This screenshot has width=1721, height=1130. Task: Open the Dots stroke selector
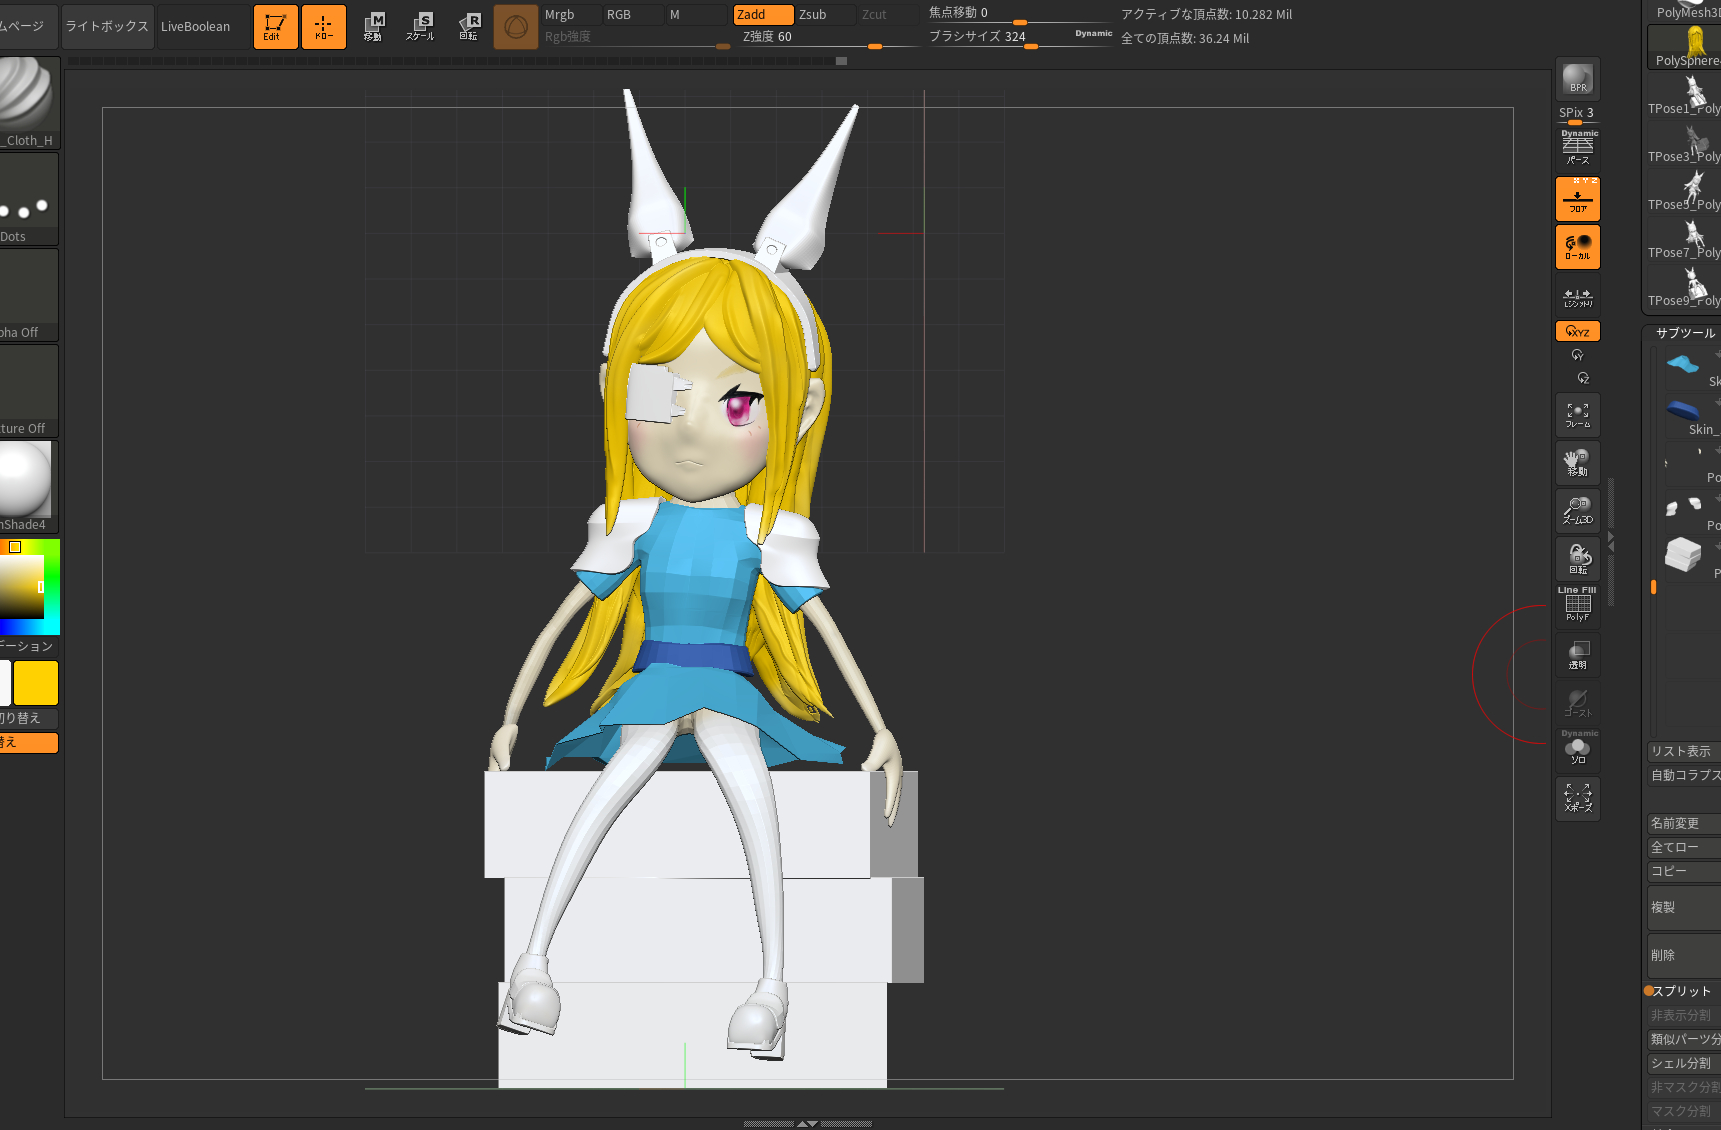pyautogui.click(x=29, y=199)
